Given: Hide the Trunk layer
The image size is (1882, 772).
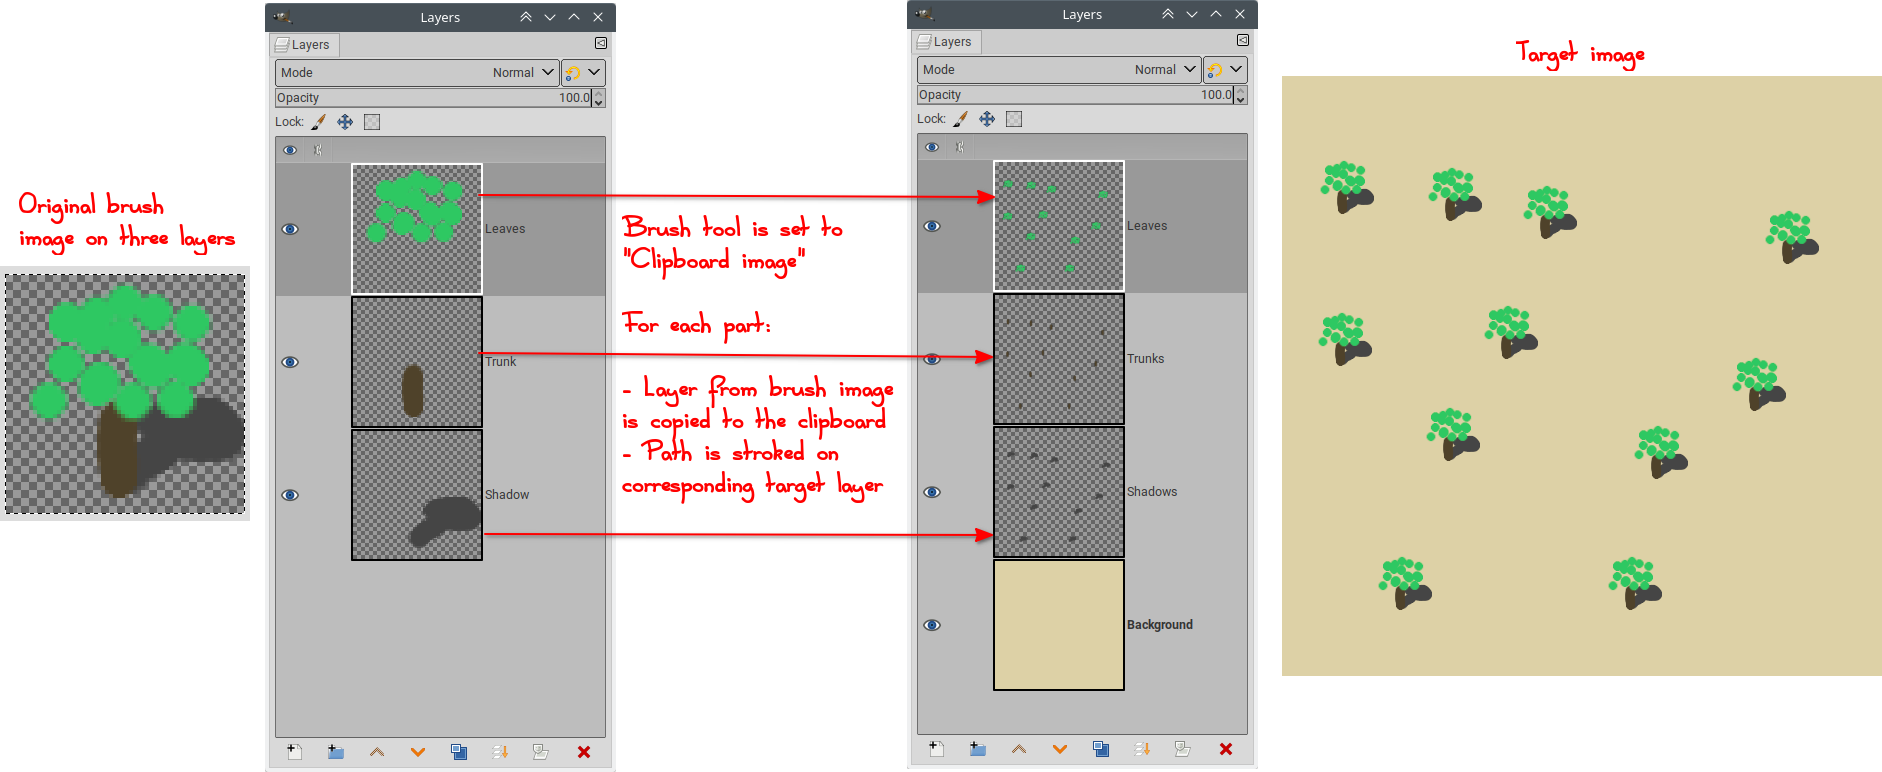Looking at the screenshot, I should coord(290,362).
